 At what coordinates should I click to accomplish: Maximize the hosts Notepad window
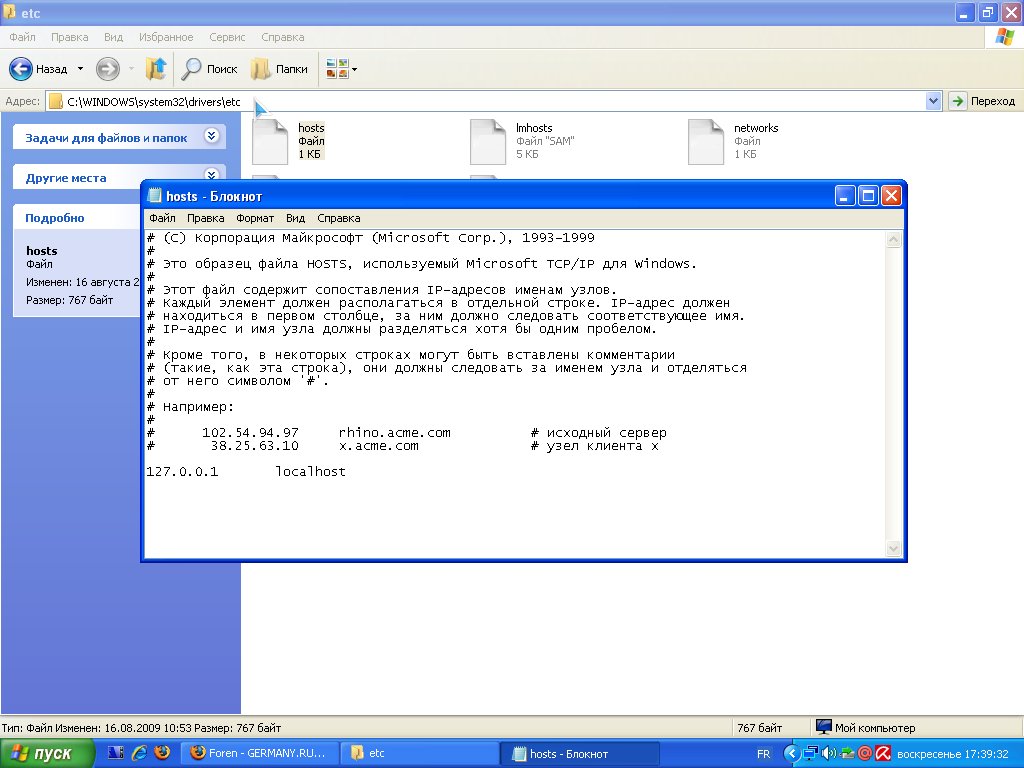868,196
